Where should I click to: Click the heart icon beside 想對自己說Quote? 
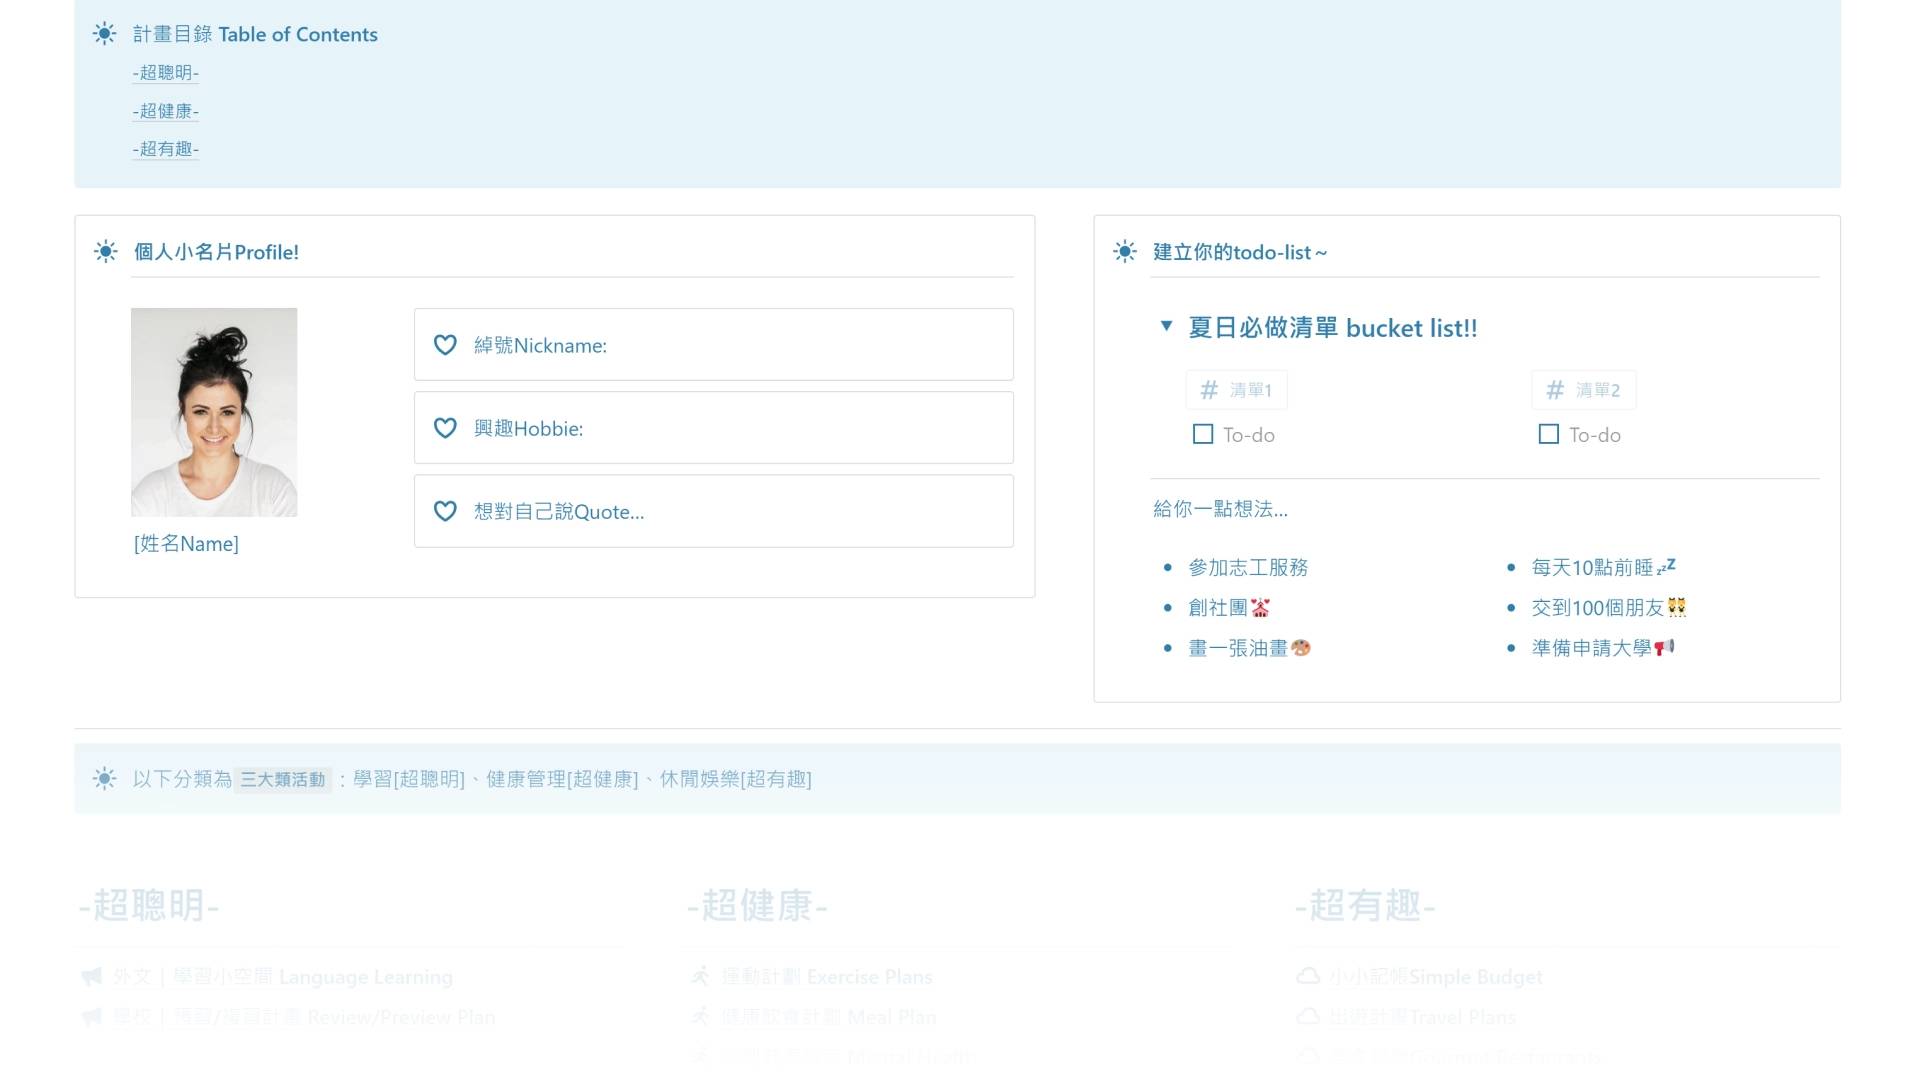(x=445, y=511)
